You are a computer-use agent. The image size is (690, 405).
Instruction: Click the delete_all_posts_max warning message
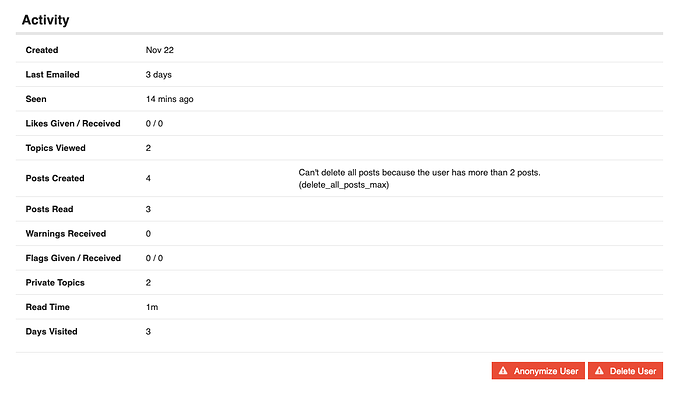pos(419,179)
